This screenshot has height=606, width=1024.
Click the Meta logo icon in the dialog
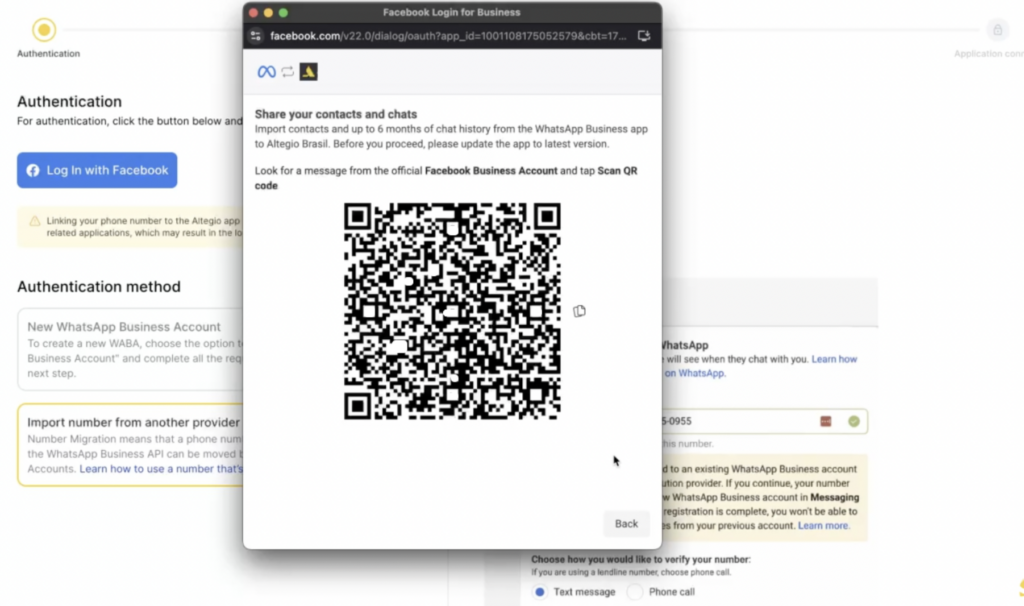coord(266,72)
